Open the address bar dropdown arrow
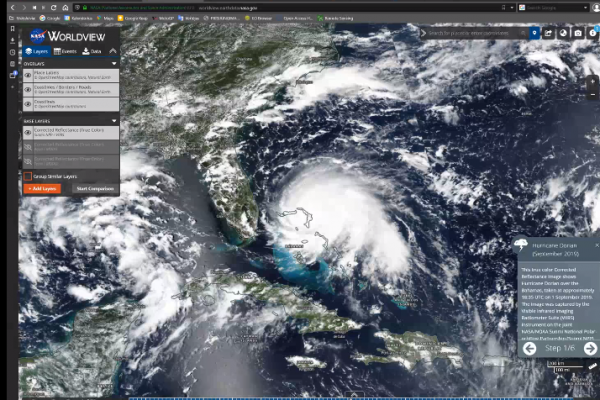Image resolution: width=600 pixels, height=400 pixels. [512, 8]
